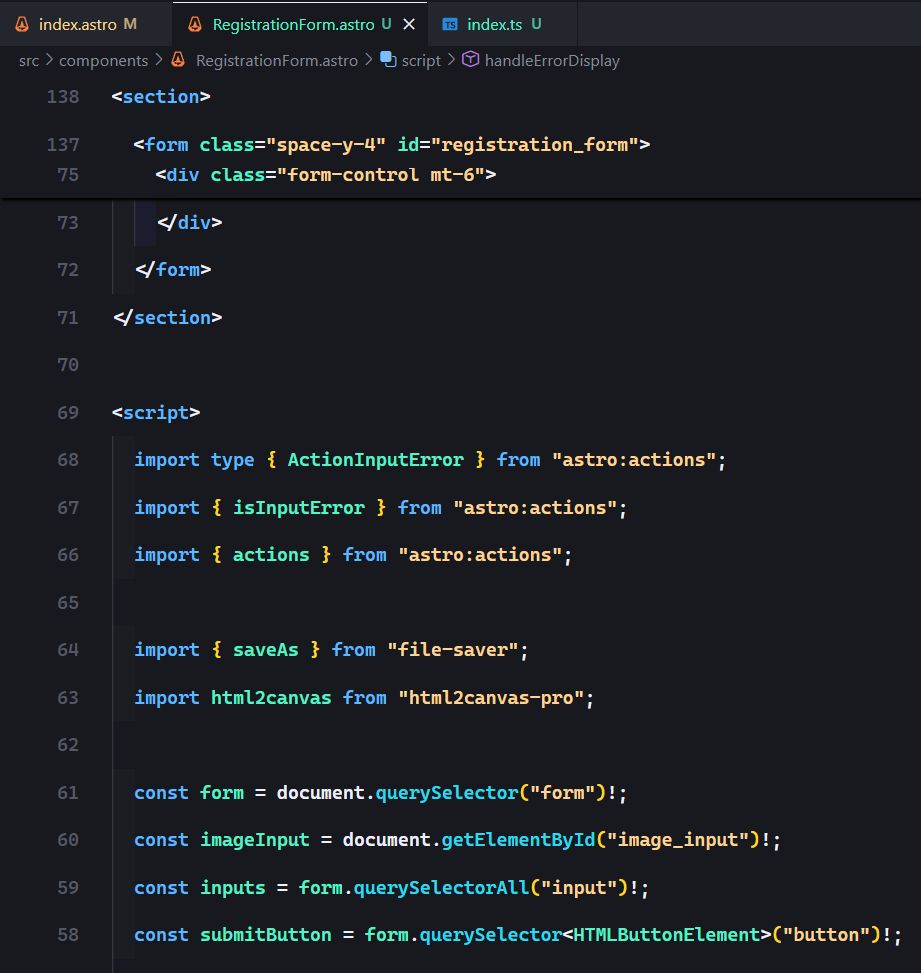
Task: Click the closing </form> tag
Action: pyautogui.click(x=173, y=270)
